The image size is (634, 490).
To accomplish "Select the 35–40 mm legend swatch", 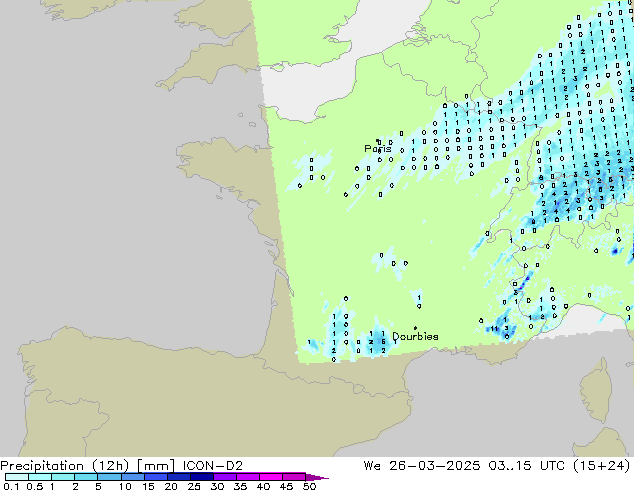I will pyautogui.click(x=247, y=477).
